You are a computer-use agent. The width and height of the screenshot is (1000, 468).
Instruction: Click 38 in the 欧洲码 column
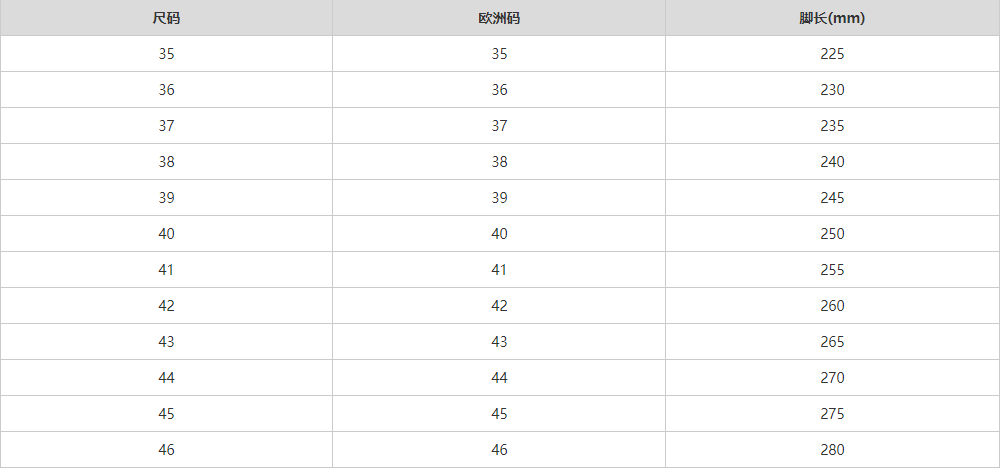coord(499,162)
